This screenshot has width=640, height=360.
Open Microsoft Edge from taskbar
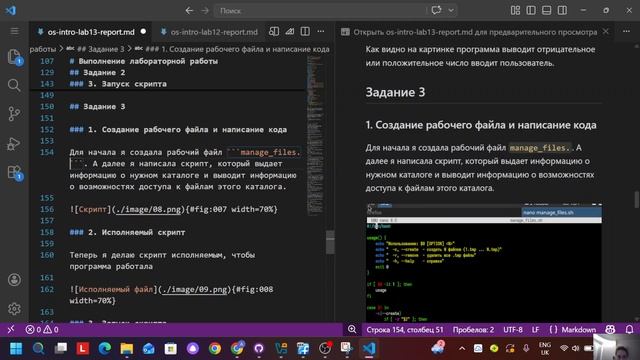[104, 349]
